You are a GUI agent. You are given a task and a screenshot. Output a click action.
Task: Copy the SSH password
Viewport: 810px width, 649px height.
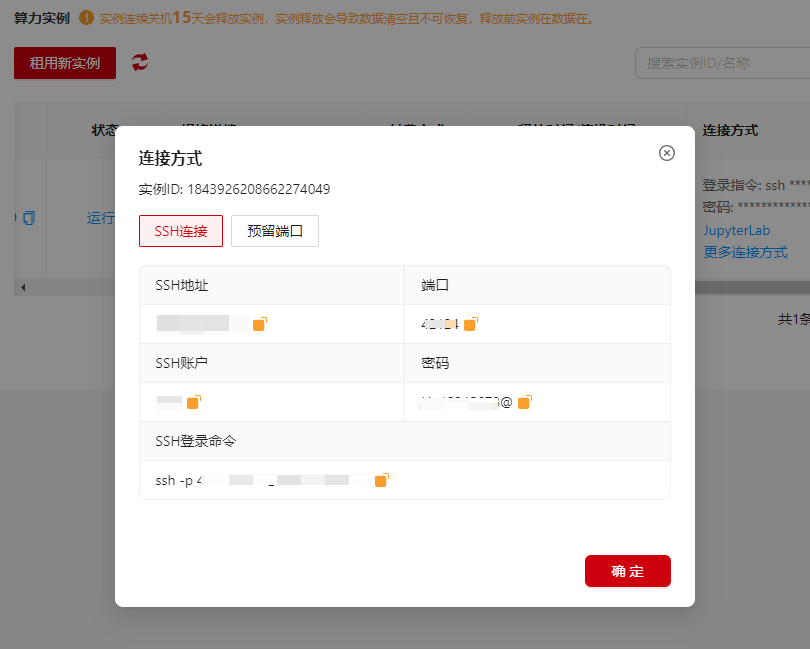524,402
